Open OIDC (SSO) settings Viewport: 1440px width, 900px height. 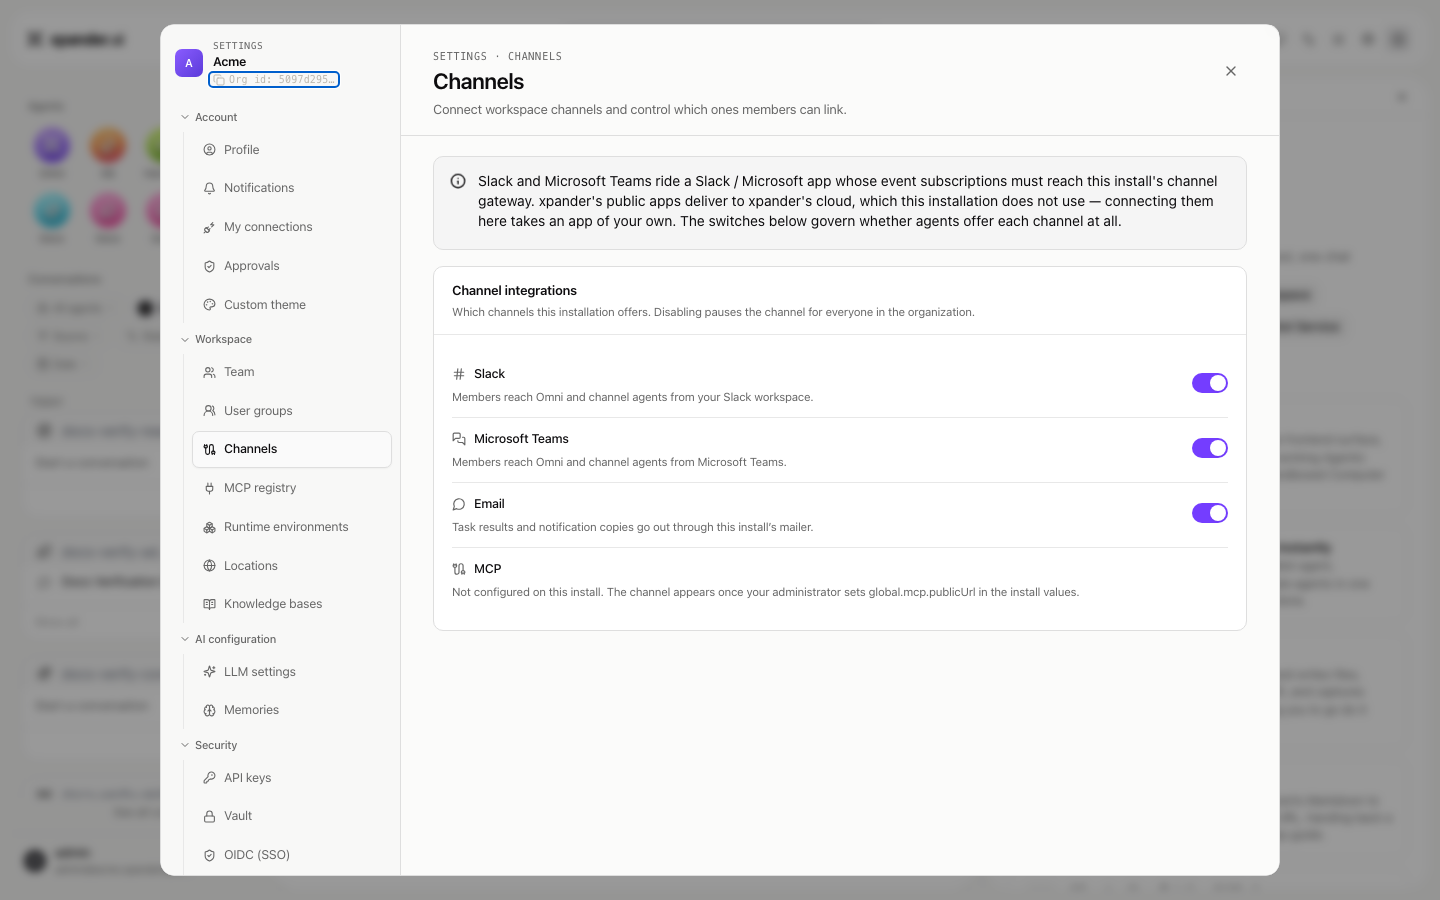click(292, 855)
